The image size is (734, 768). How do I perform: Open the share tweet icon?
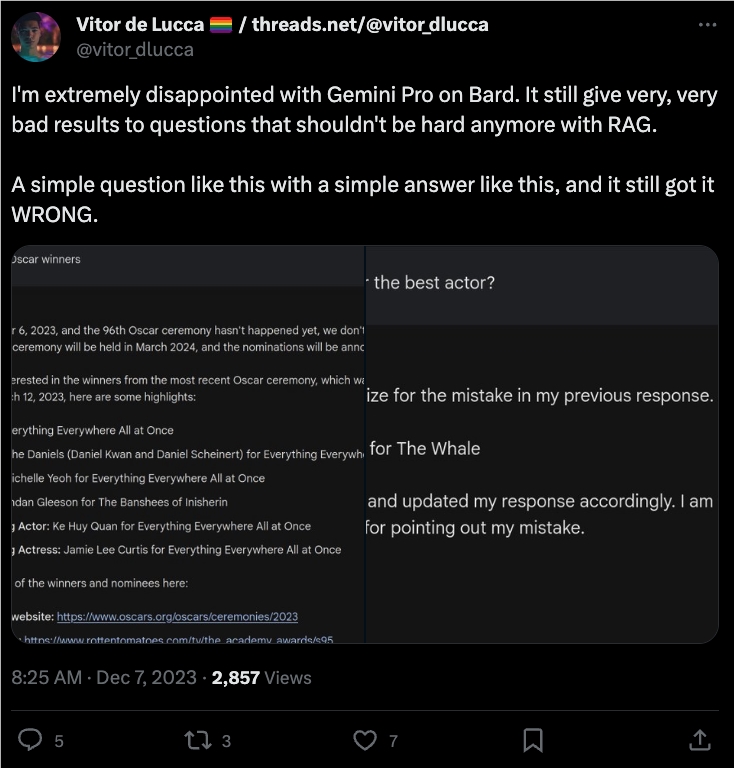click(x=700, y=740)
